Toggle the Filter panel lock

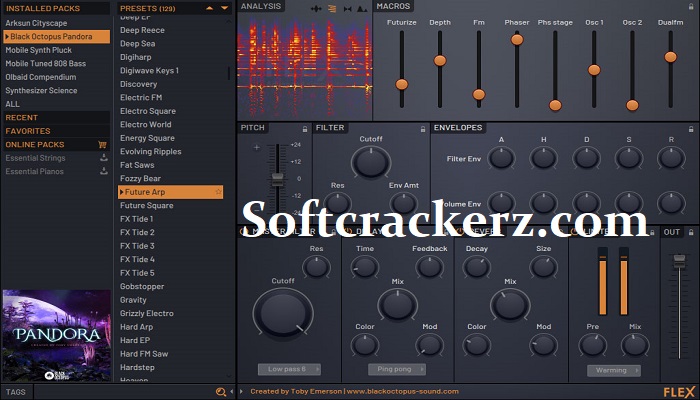[423, 129]
